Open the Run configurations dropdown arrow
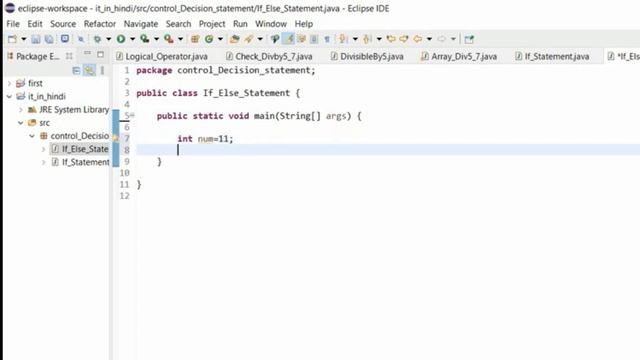Image resolution: width=640 pixels, height=360 pixels. coord(132,39)
